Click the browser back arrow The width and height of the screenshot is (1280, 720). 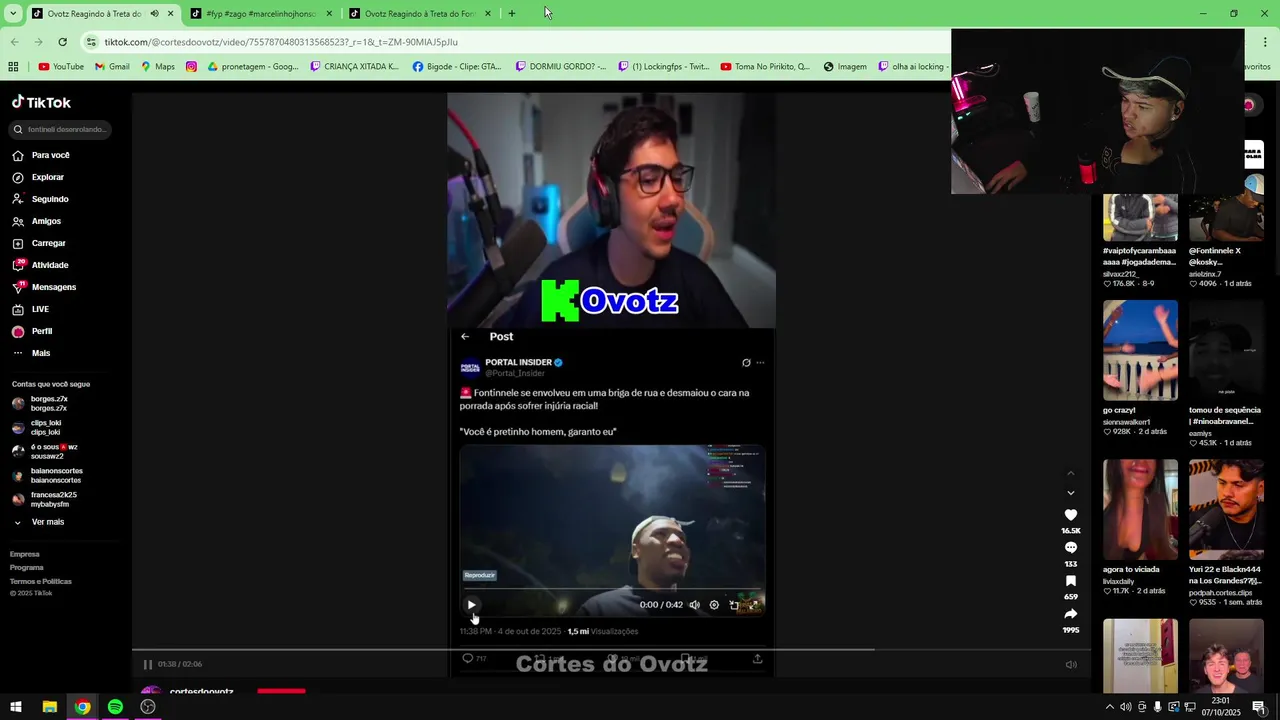click(14, 42)
